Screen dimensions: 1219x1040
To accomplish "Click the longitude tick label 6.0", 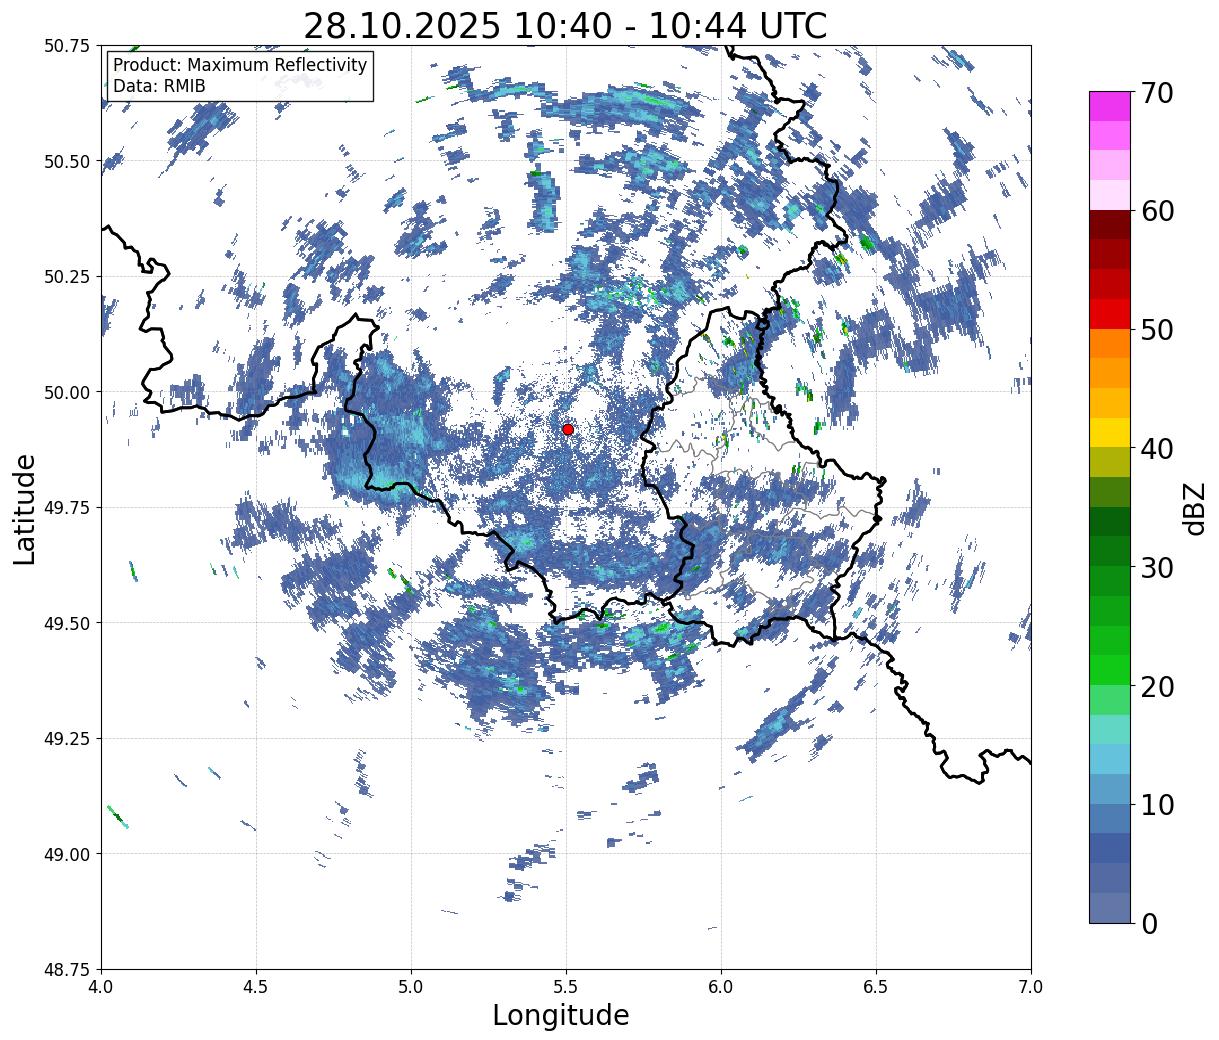I will [721, 987].
